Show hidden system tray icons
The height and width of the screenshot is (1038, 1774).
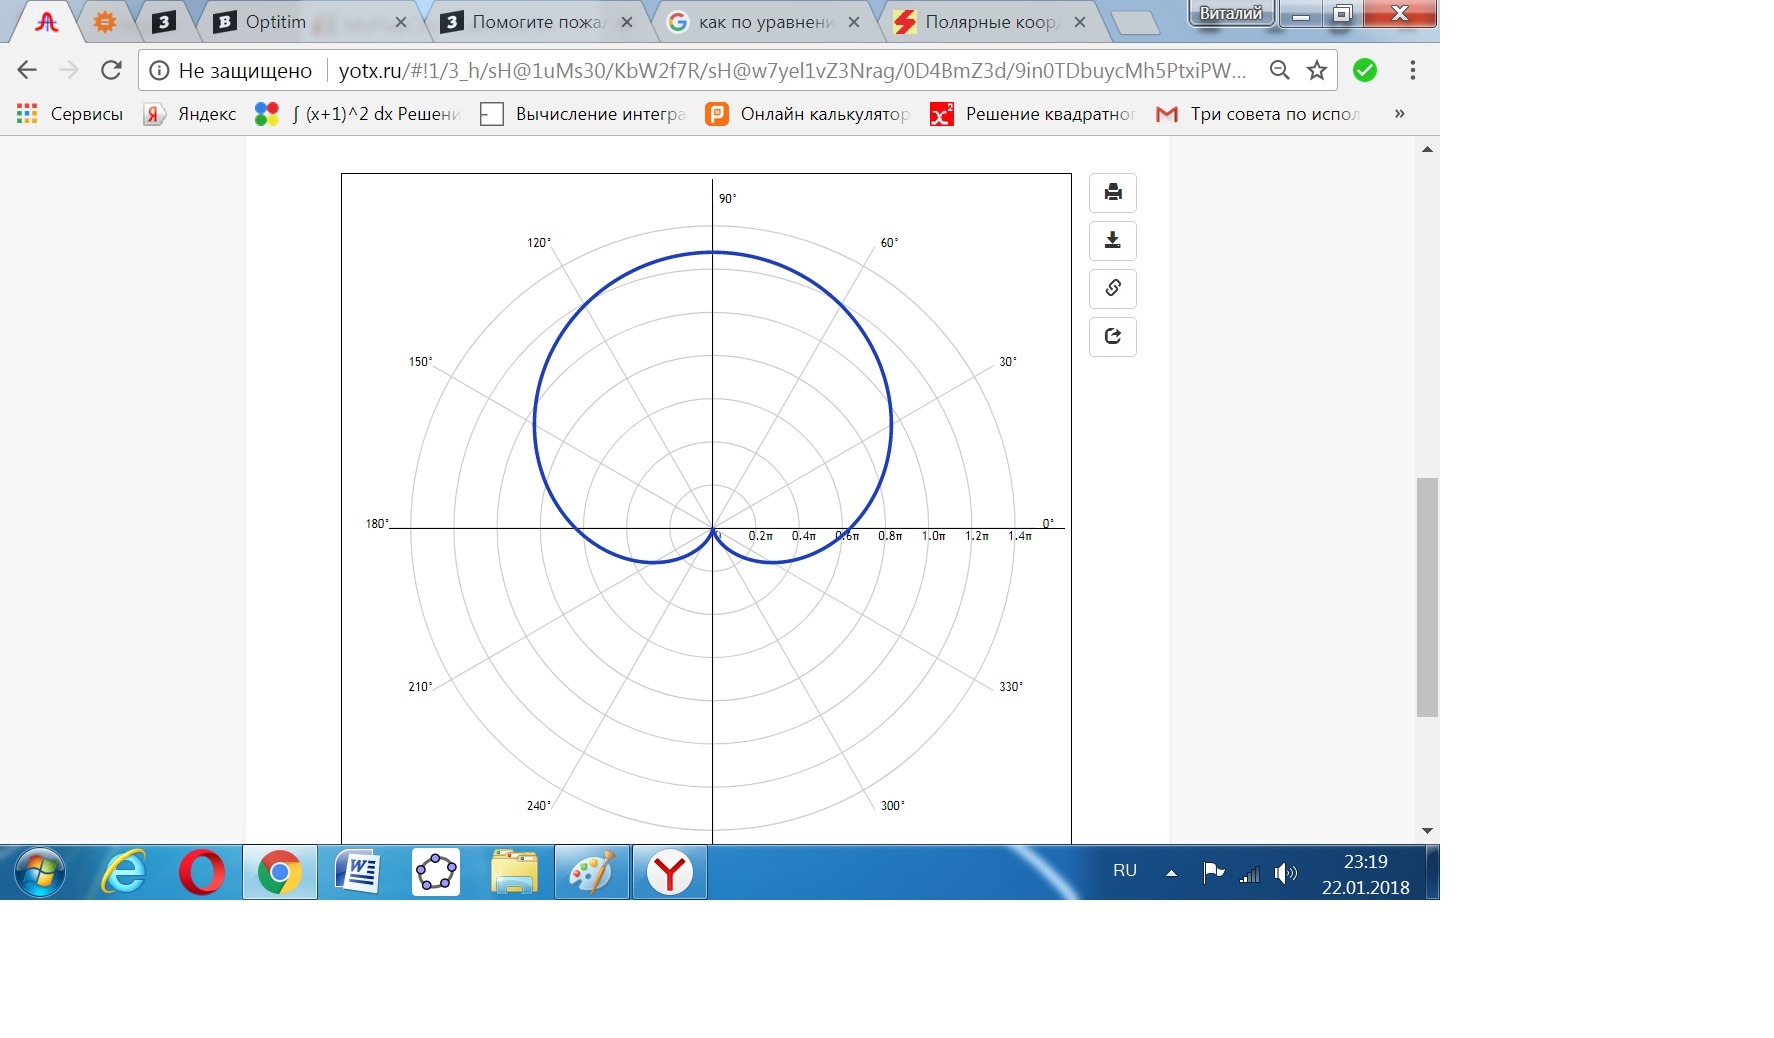click(x=1171, y=873)
